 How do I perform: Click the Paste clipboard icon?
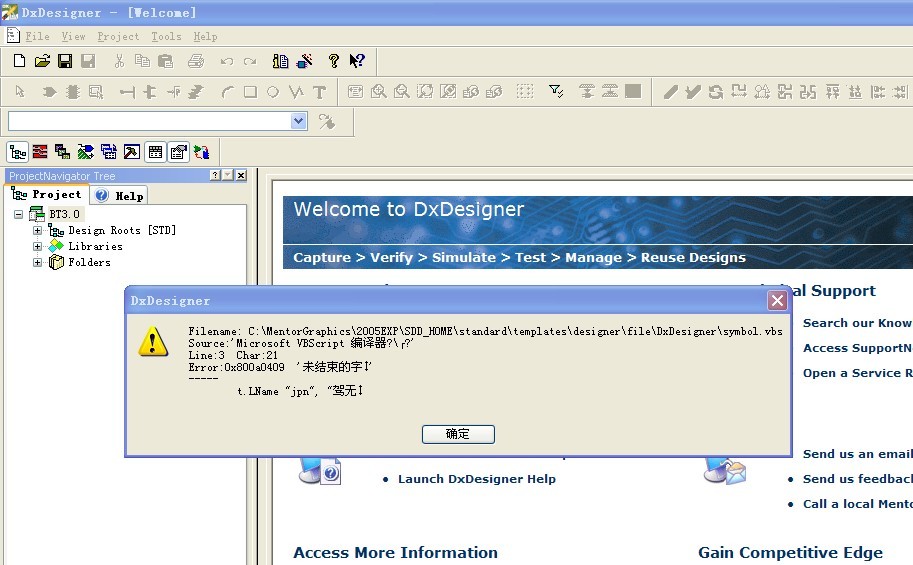tap(166, 61)
